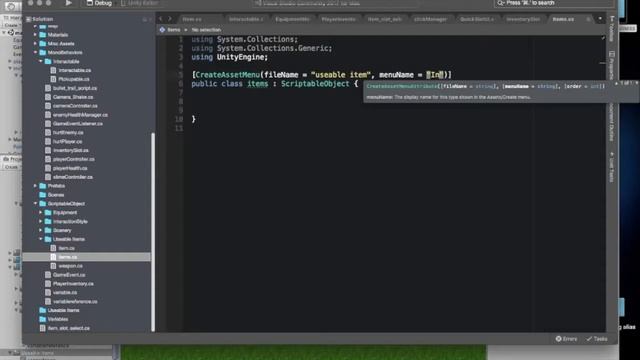Select the Scenes folder

(x=56, y=195)
